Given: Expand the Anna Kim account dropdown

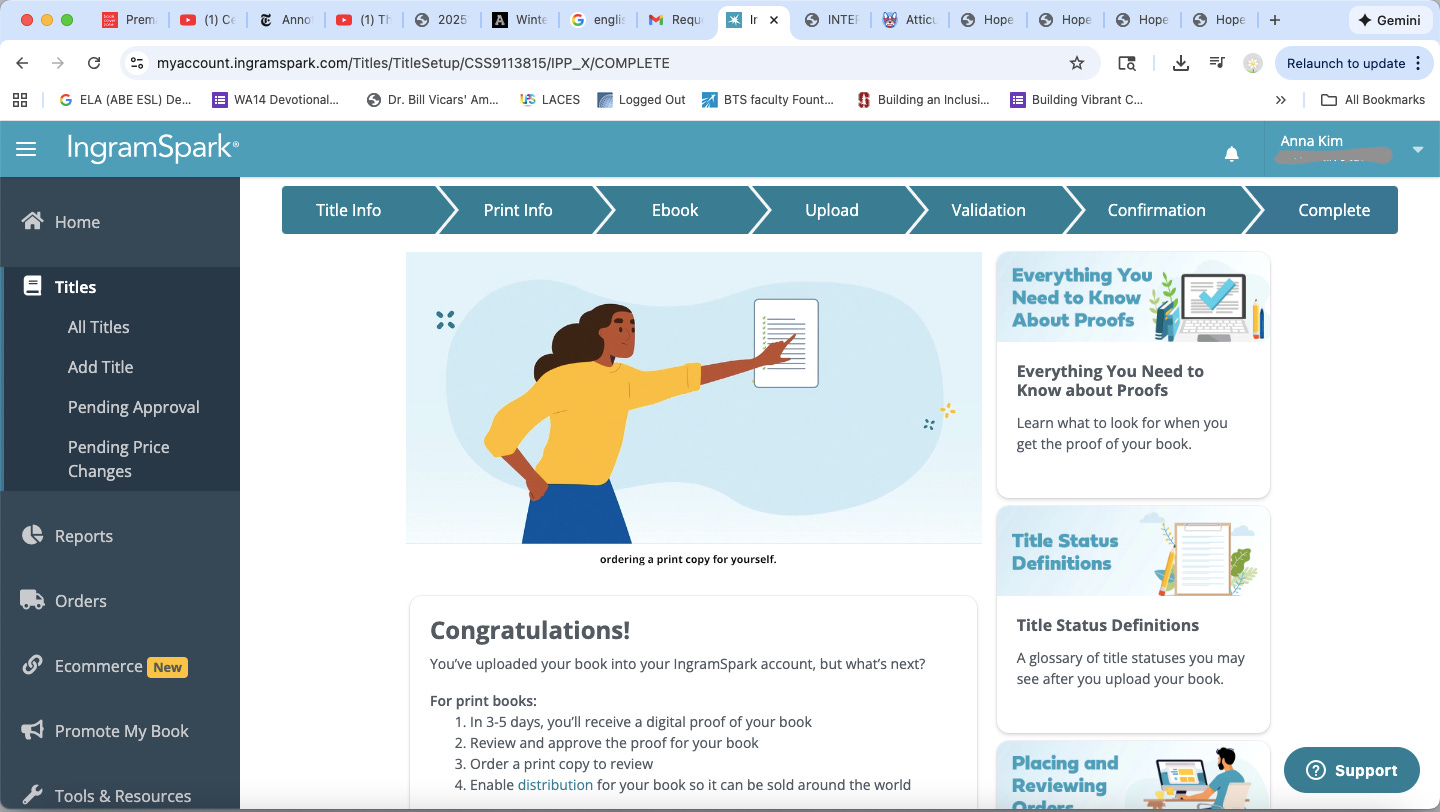Looking at the screenshot, I should tap(1418, 150).
